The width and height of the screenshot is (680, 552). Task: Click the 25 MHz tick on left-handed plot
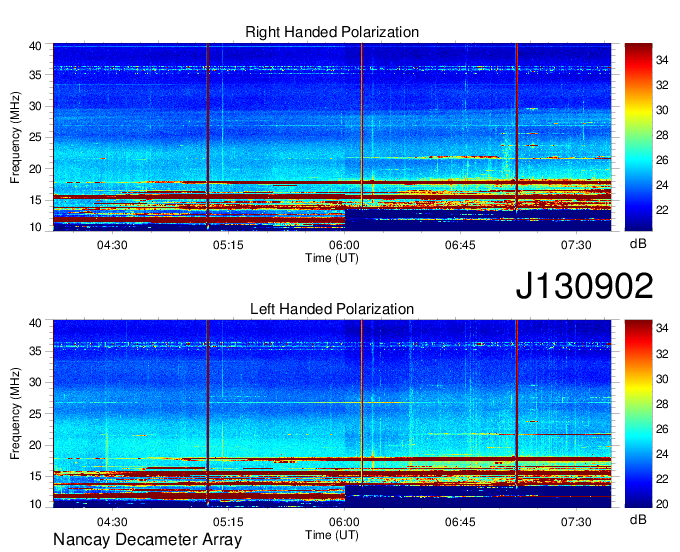pos(36,414)
